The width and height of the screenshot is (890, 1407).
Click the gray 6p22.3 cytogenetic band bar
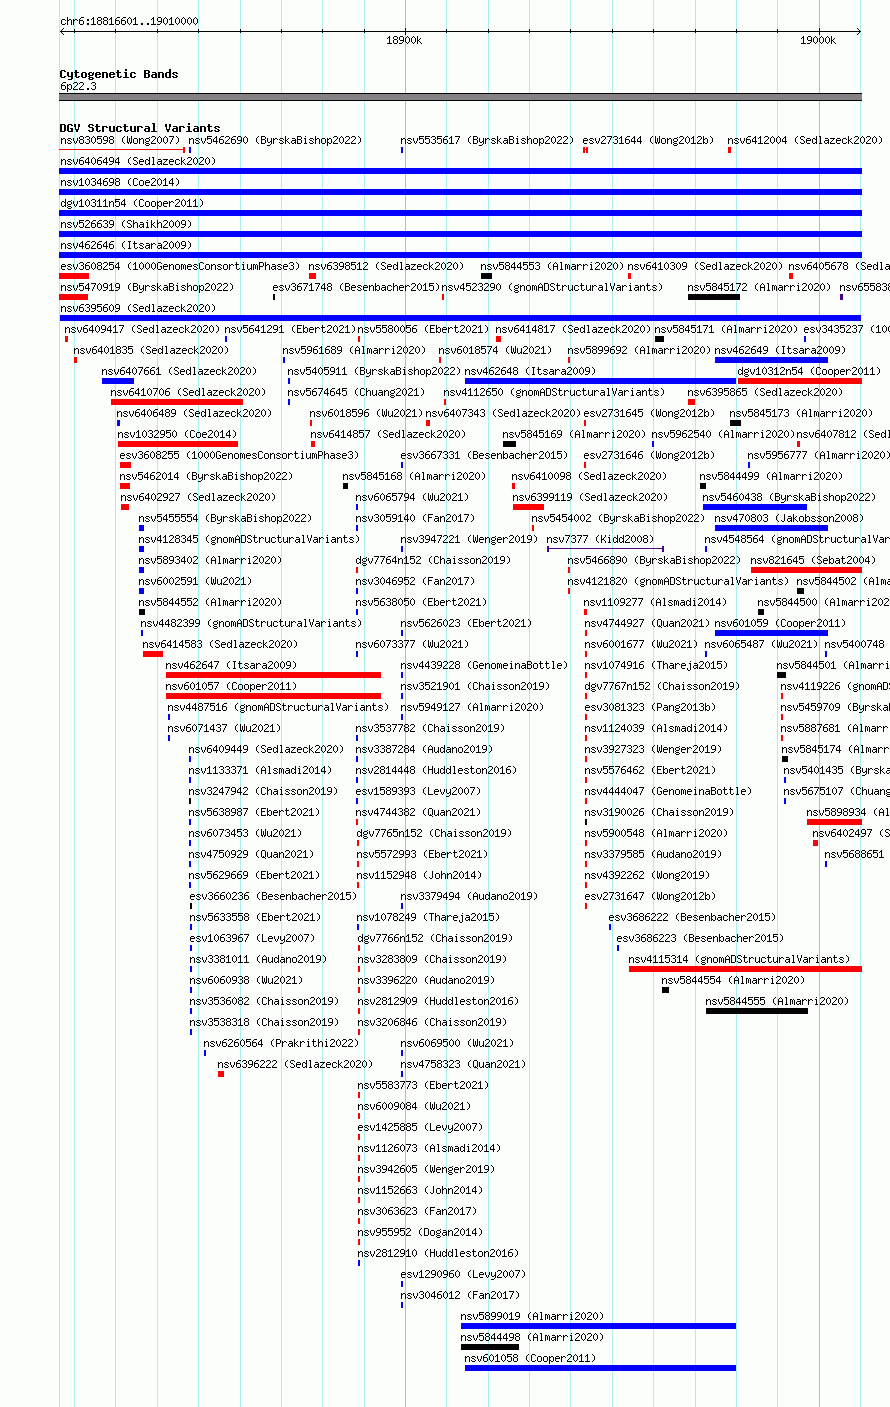pos(460,97)
